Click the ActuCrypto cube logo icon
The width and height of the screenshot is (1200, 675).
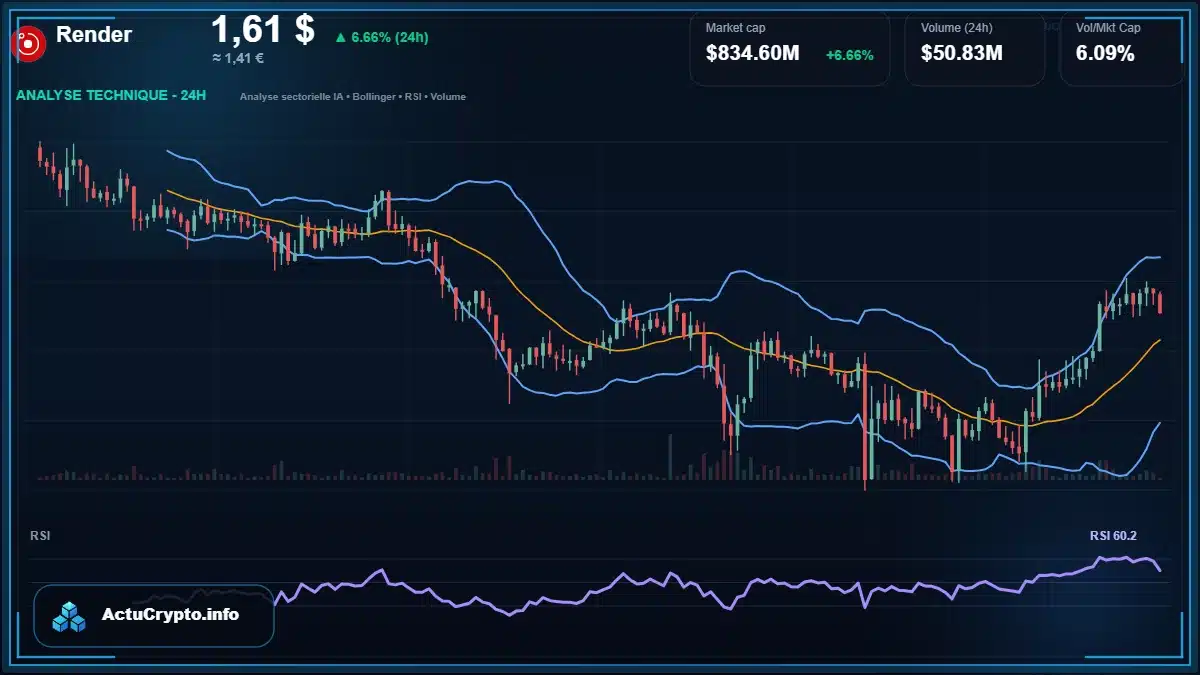70,616
